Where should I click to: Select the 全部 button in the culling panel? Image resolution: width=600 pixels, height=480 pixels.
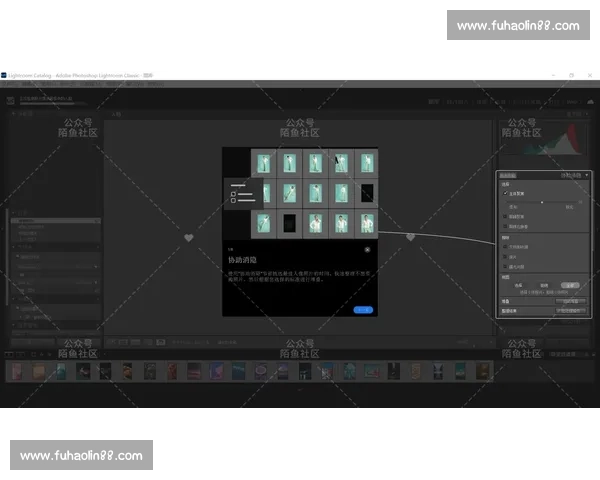coord(569,285)
